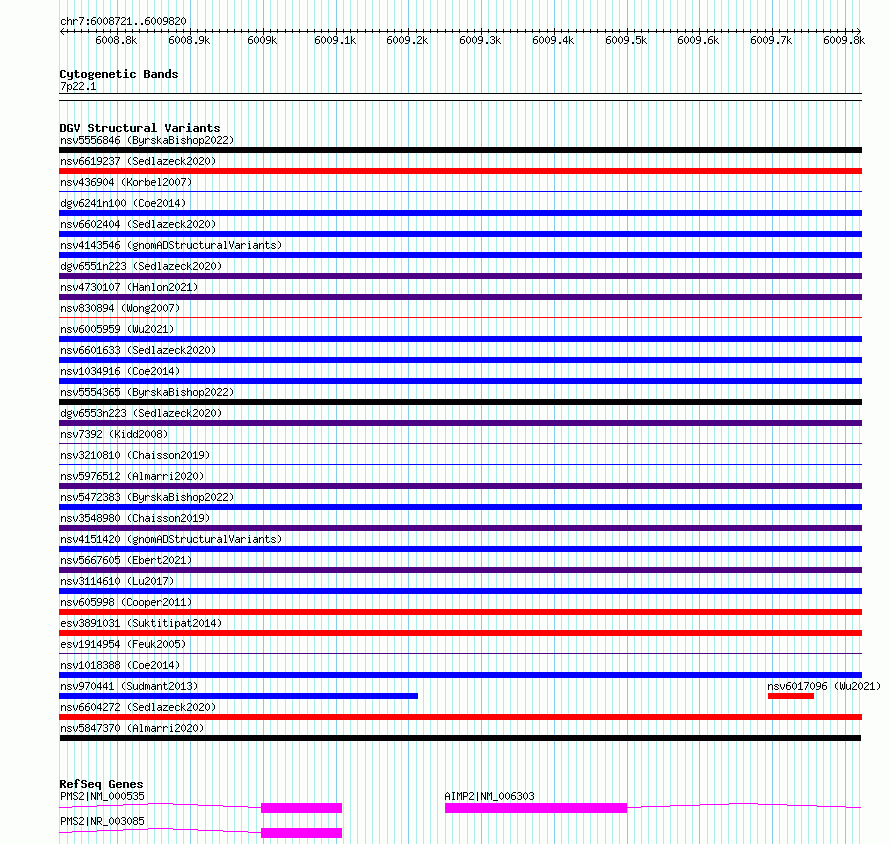
Task: Select nsv6602404 (Sedlazeck2020) label
Action: [138, 224]
